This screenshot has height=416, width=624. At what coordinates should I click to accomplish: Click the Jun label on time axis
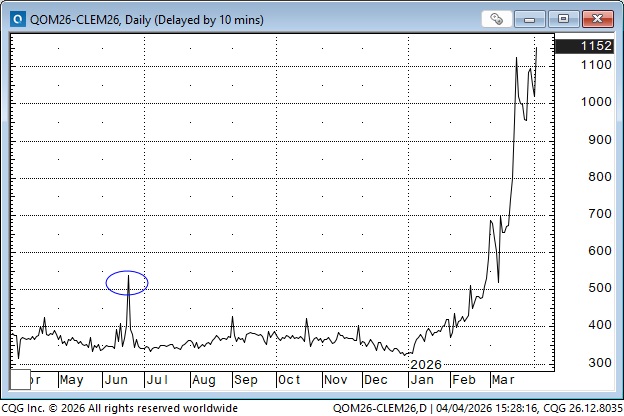(x=116, y=381)
